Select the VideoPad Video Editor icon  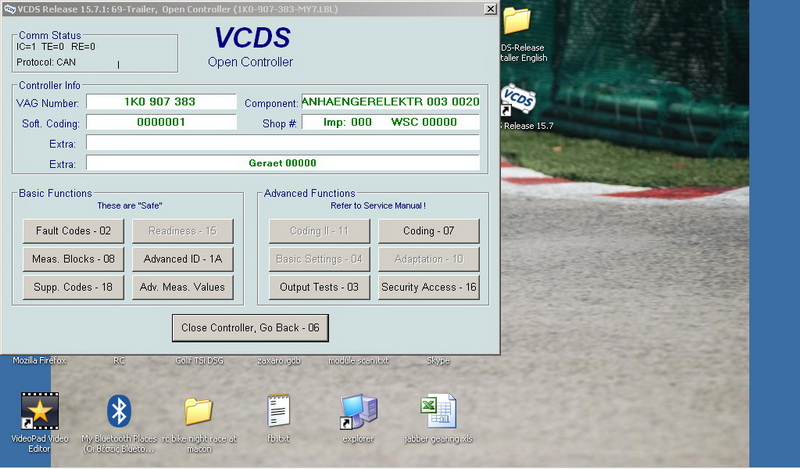pos(40,411)
